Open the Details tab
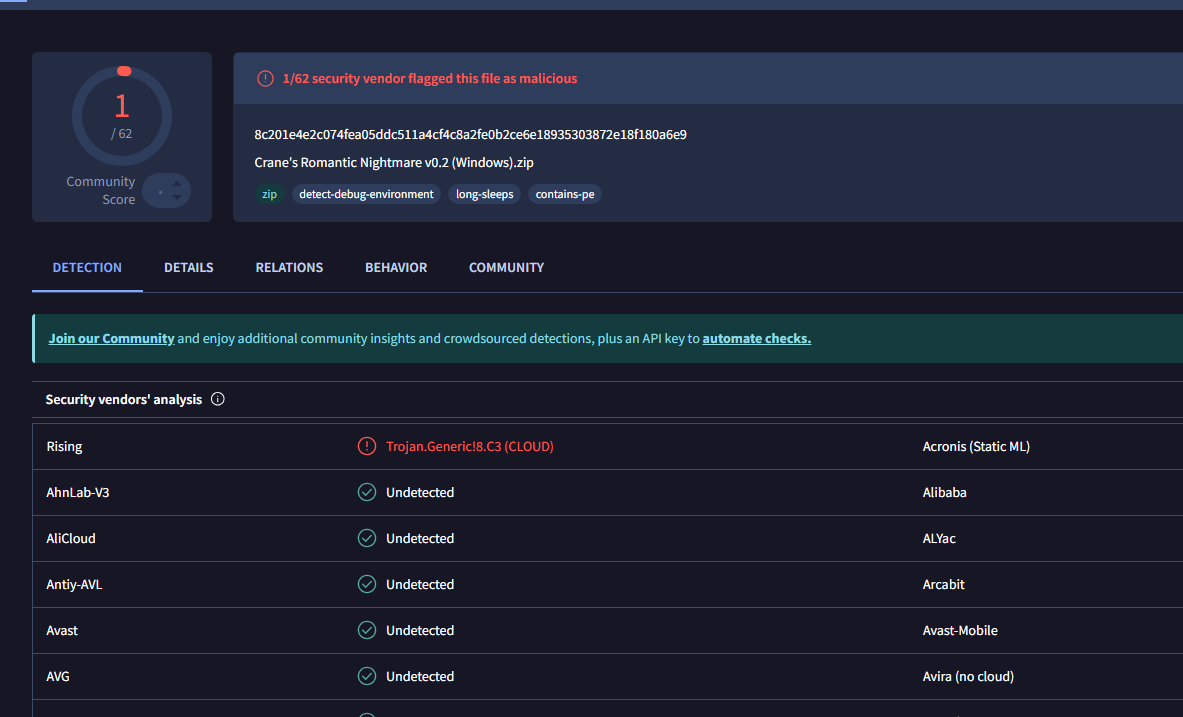 click(x=189, y=268)
